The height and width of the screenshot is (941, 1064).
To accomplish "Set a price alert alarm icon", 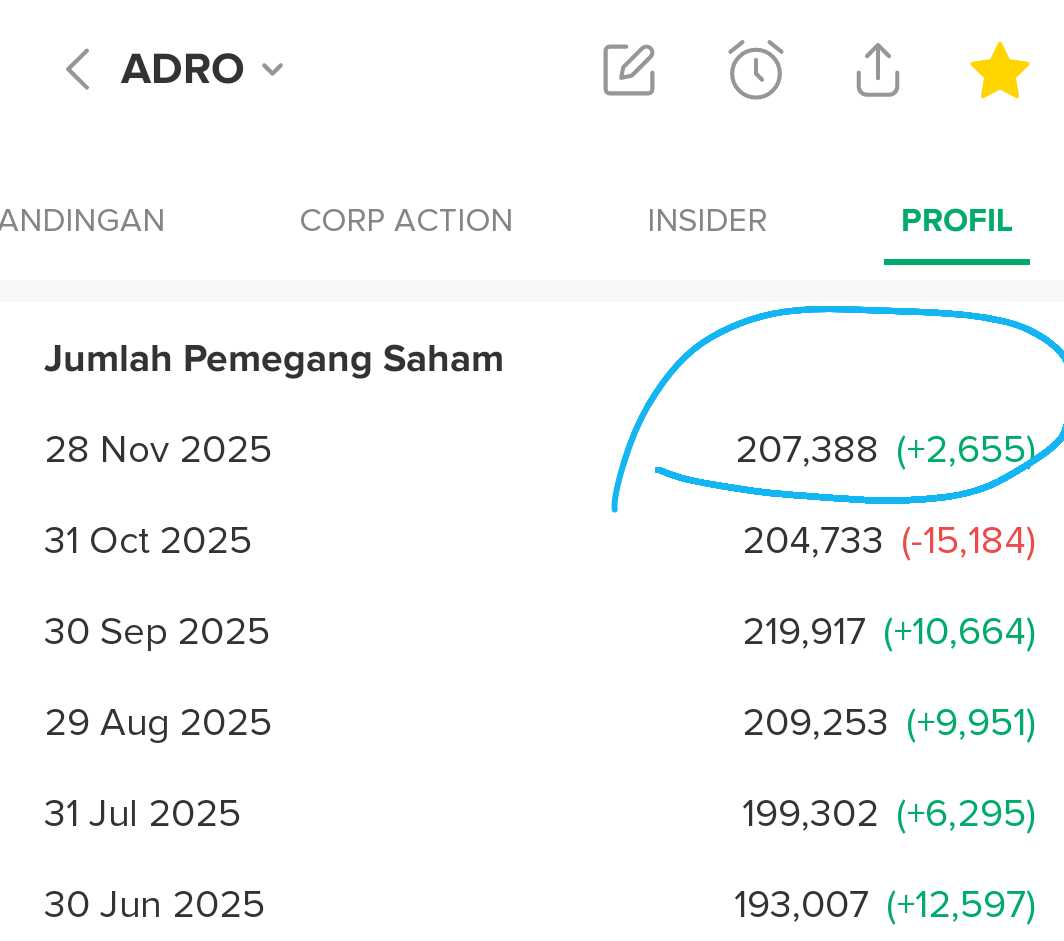I will point(755,70).
